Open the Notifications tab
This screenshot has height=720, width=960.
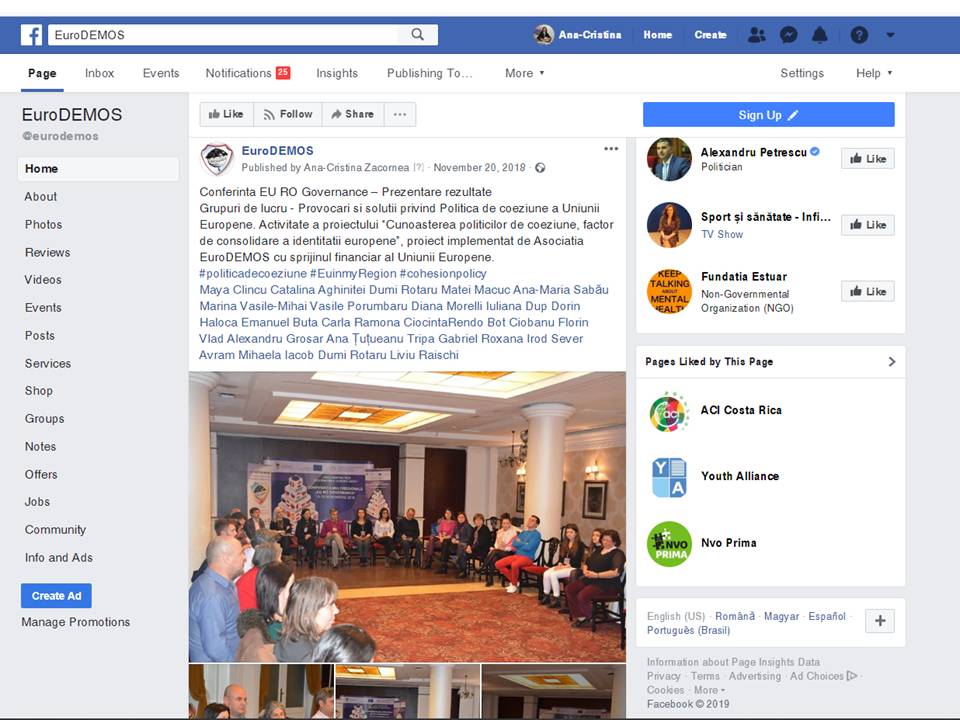click(247, 73)
